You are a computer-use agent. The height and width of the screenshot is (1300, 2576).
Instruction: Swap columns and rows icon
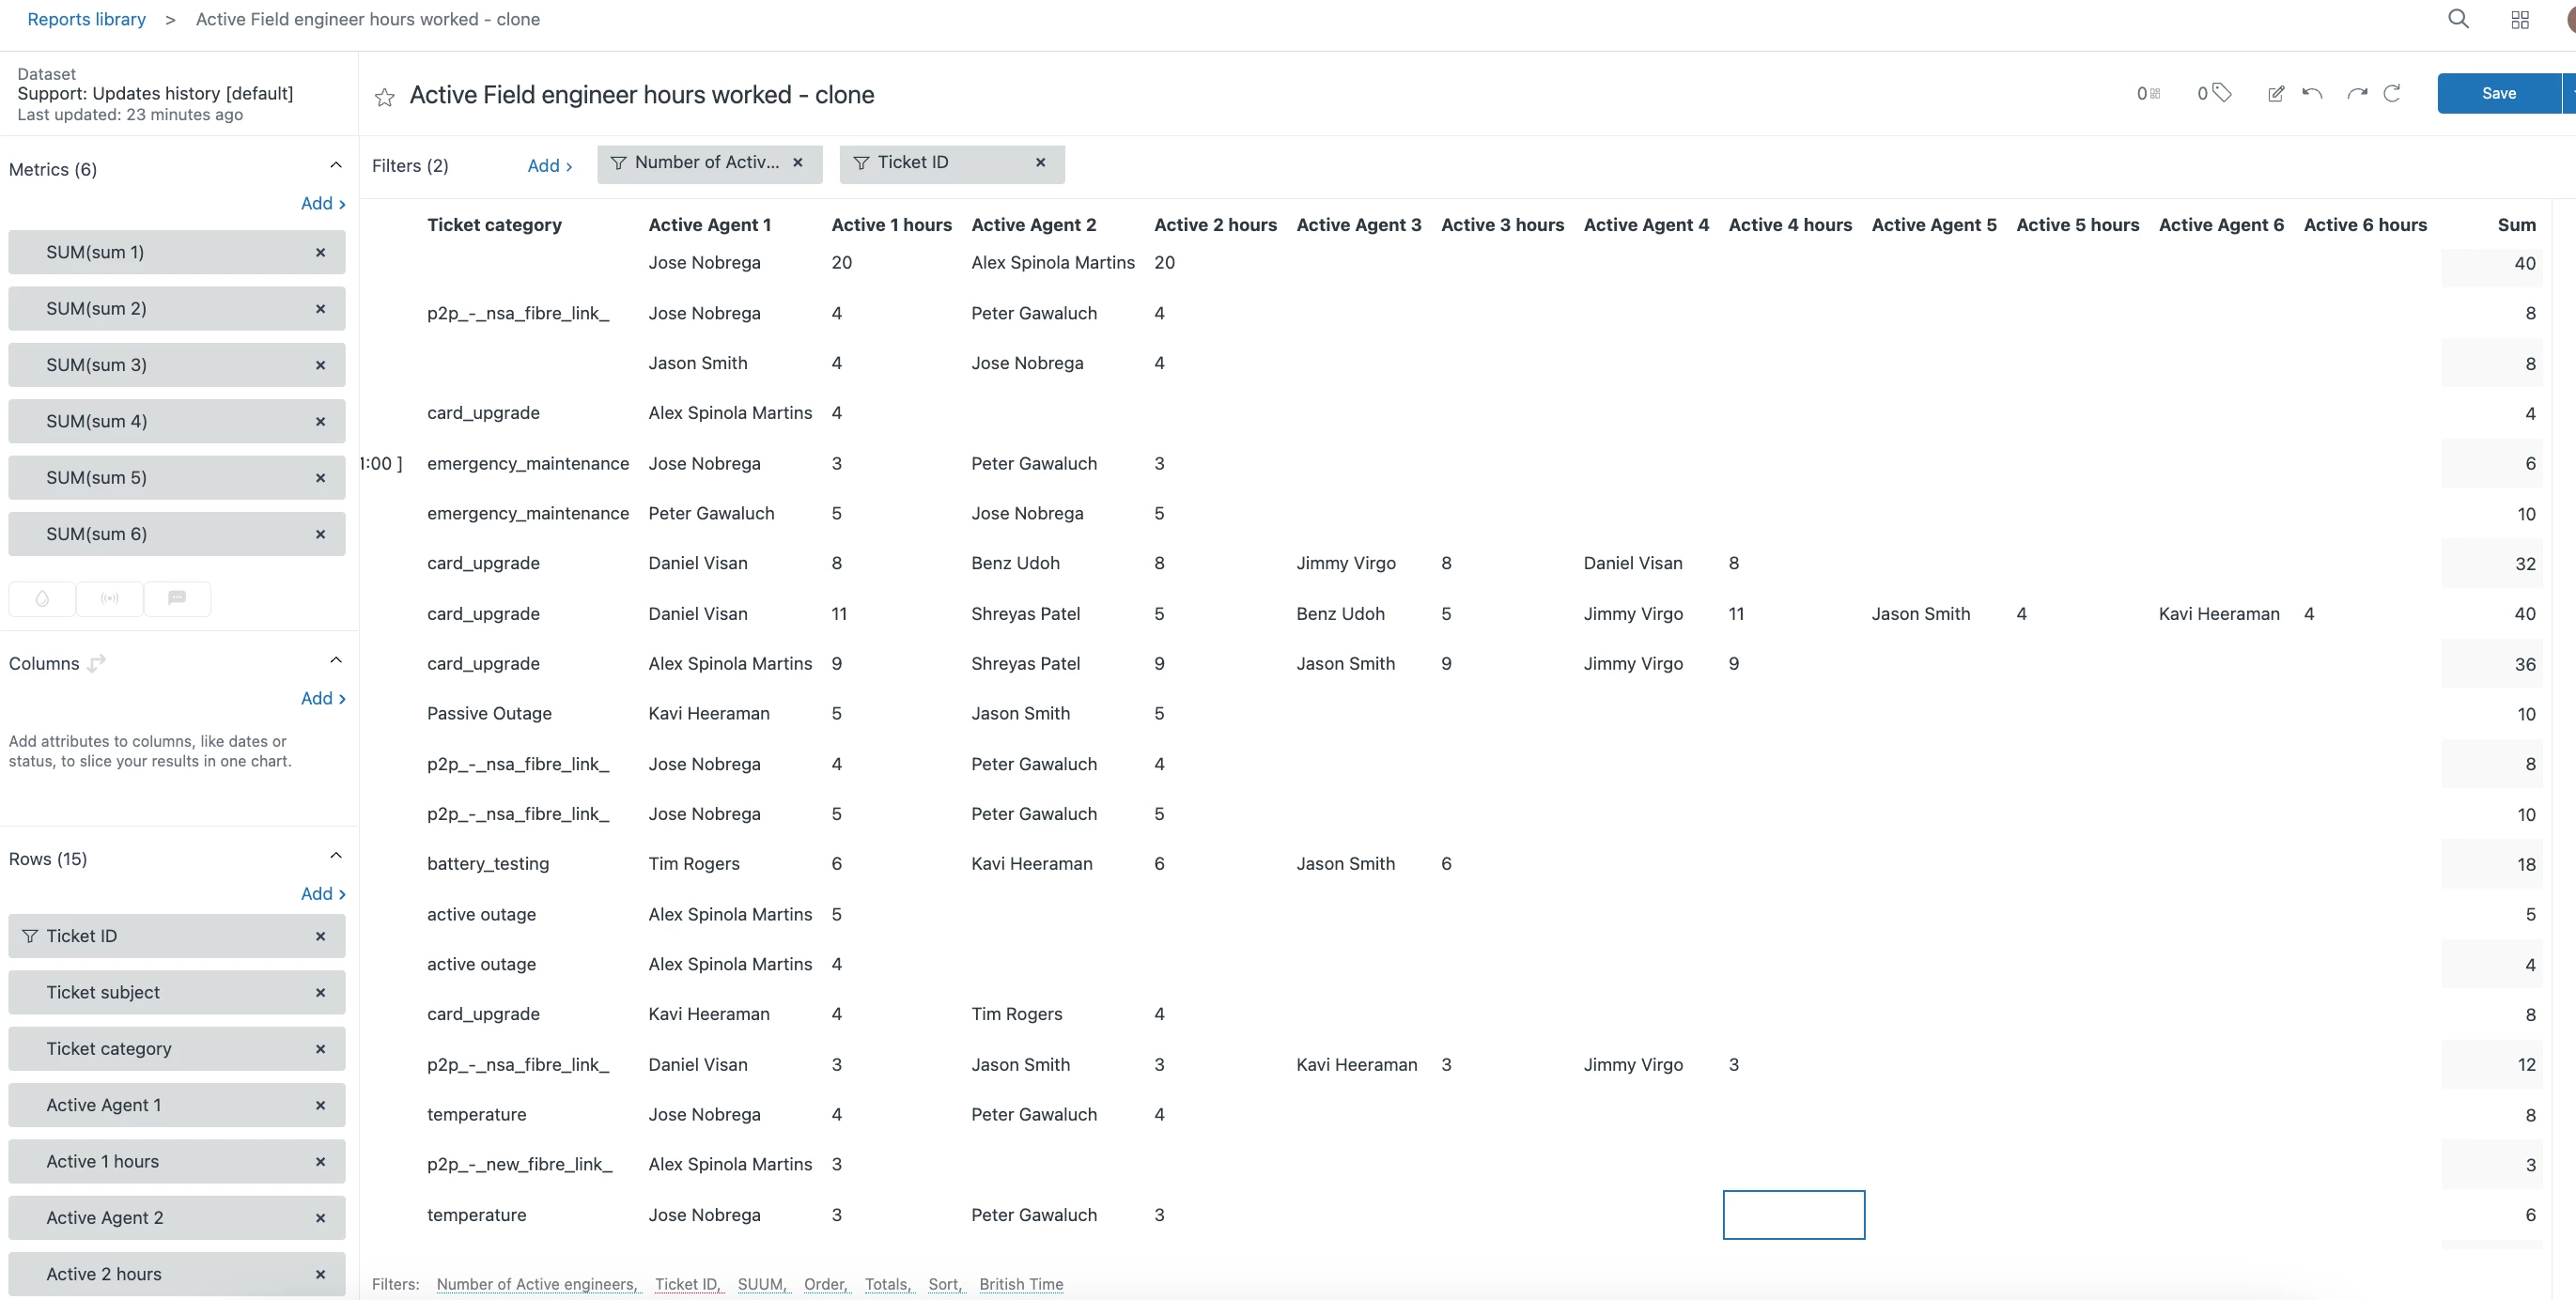96,663
